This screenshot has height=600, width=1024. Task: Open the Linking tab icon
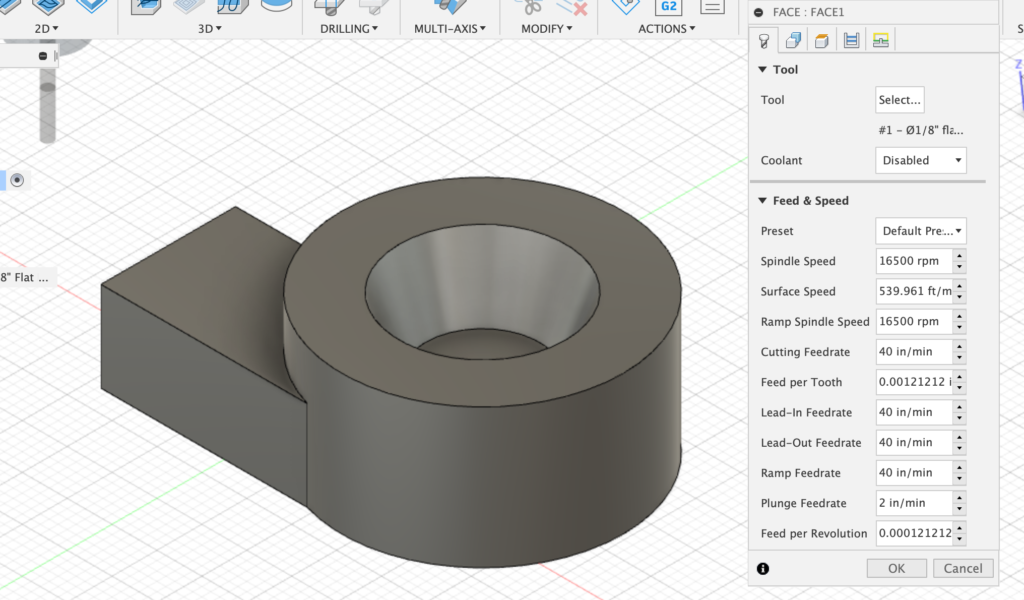coord(880,41)
